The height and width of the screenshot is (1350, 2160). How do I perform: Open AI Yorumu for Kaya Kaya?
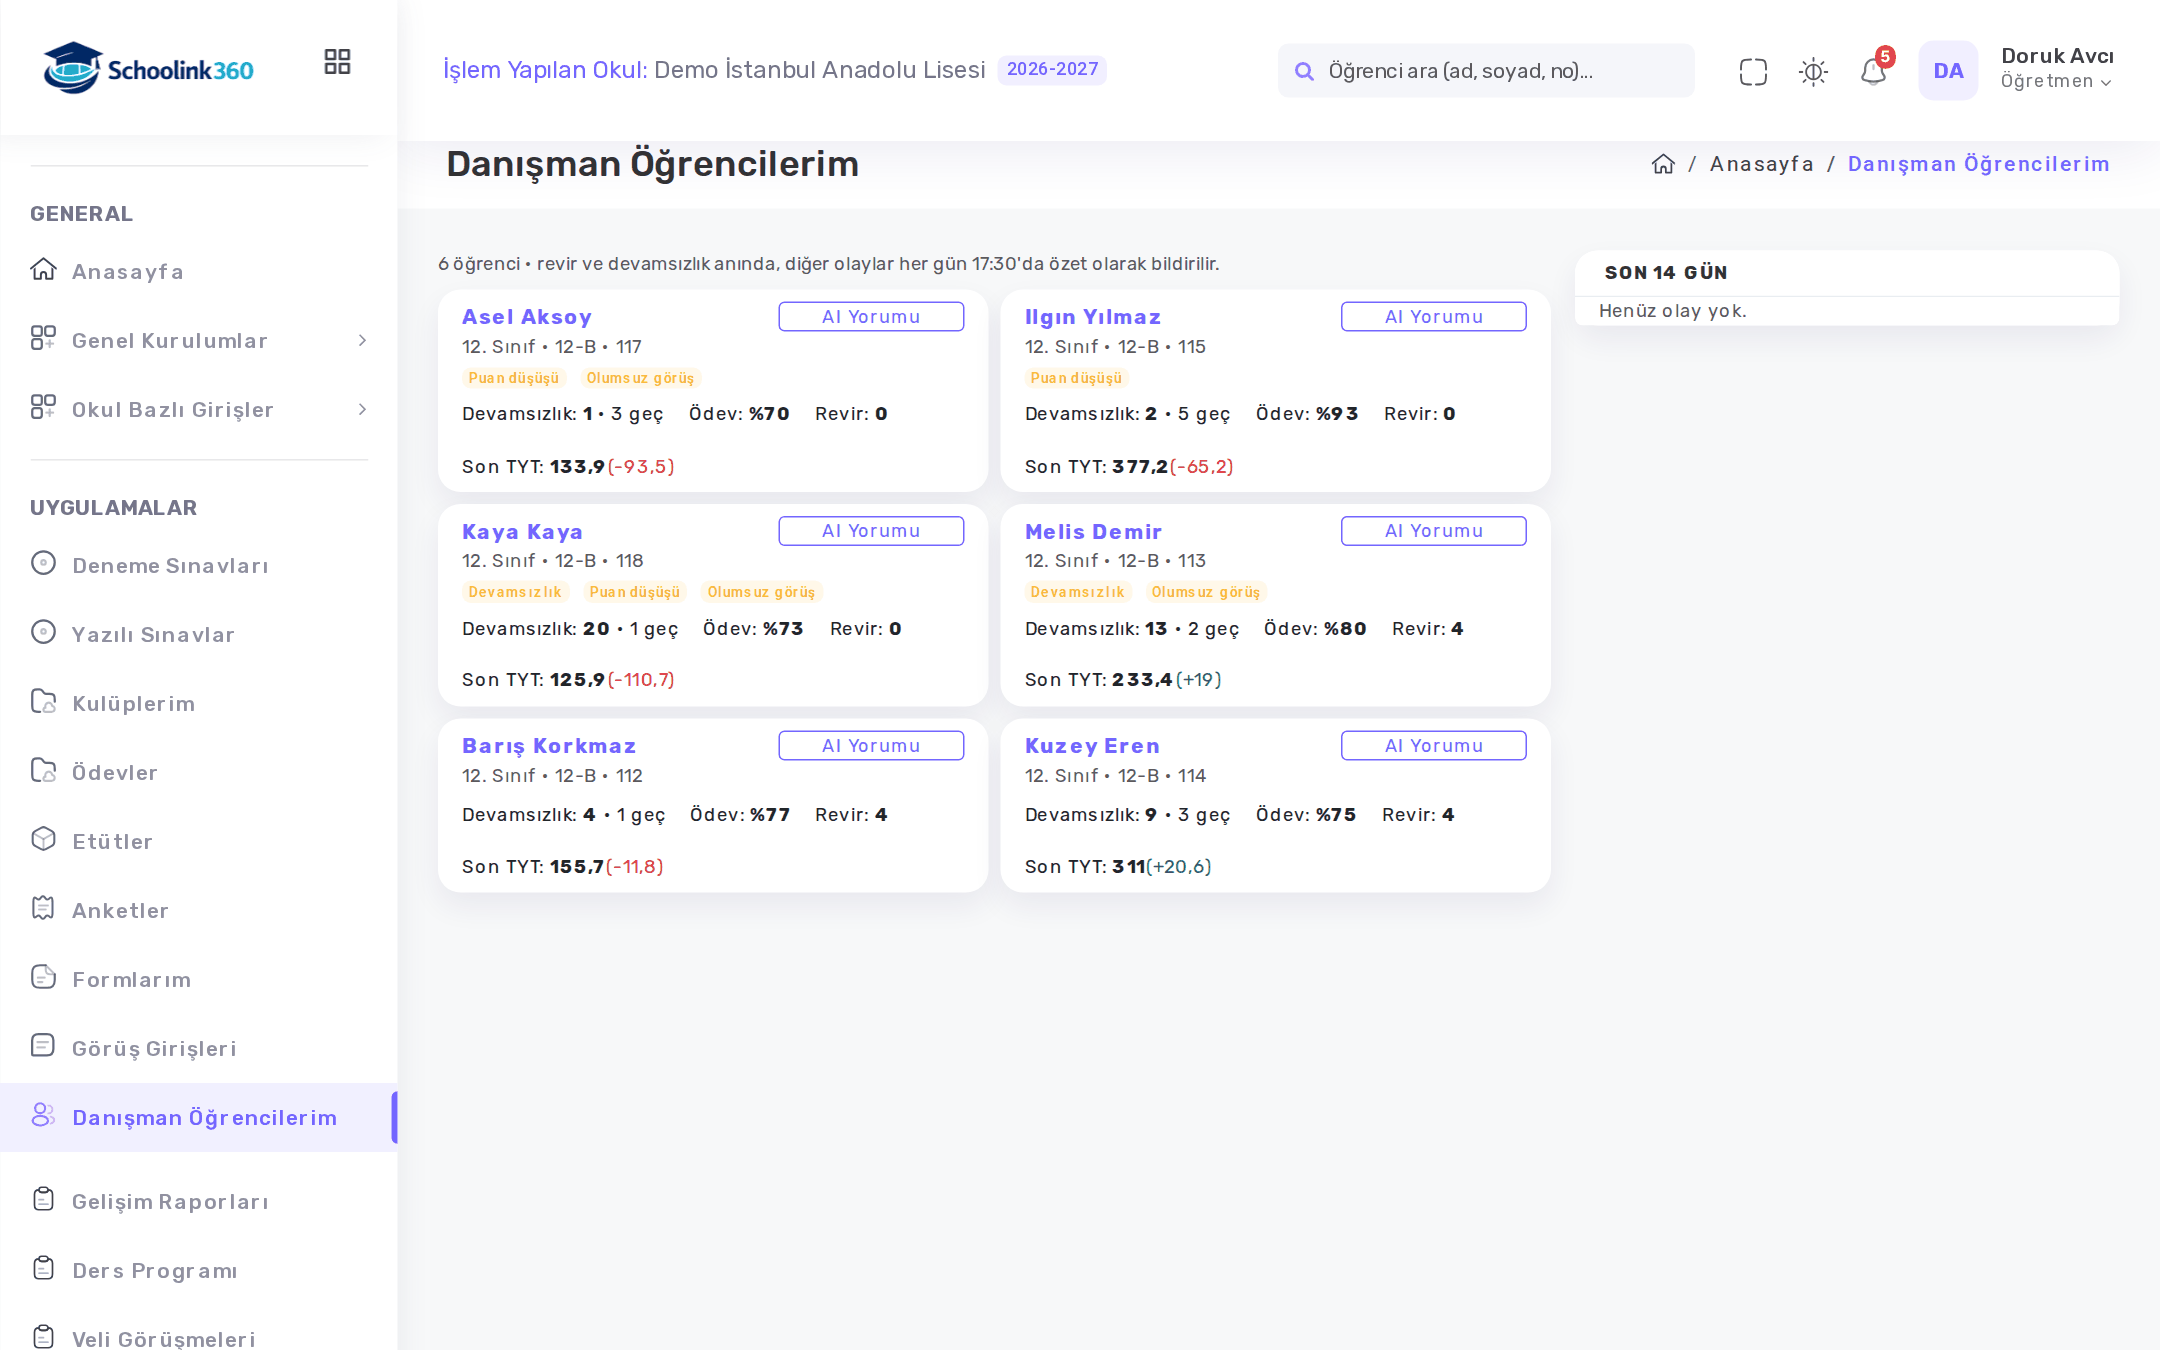(871, 531)
